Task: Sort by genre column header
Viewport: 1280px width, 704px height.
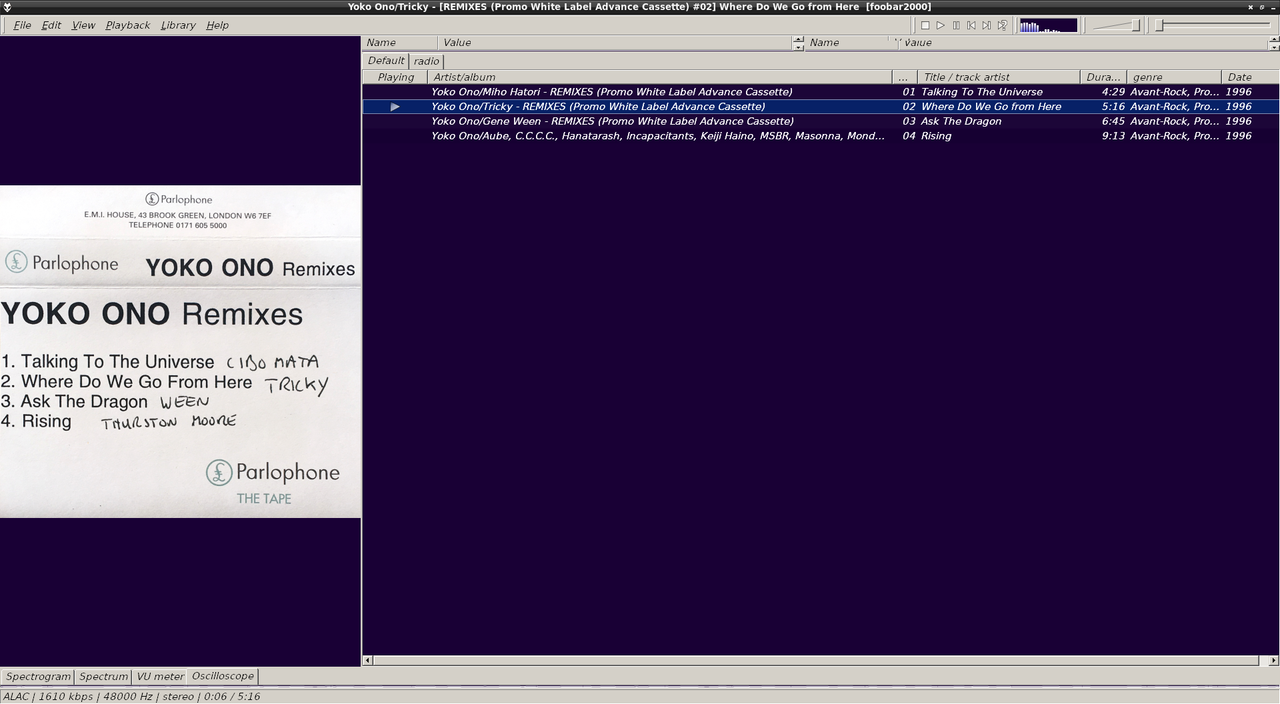Action: 1173,77
